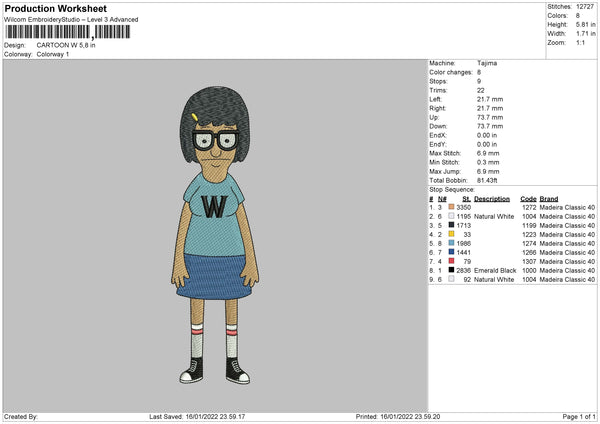Screen dimensions: 600x424
Task: Select the Left value "21.7 mm"
Action: click(490, 99)
